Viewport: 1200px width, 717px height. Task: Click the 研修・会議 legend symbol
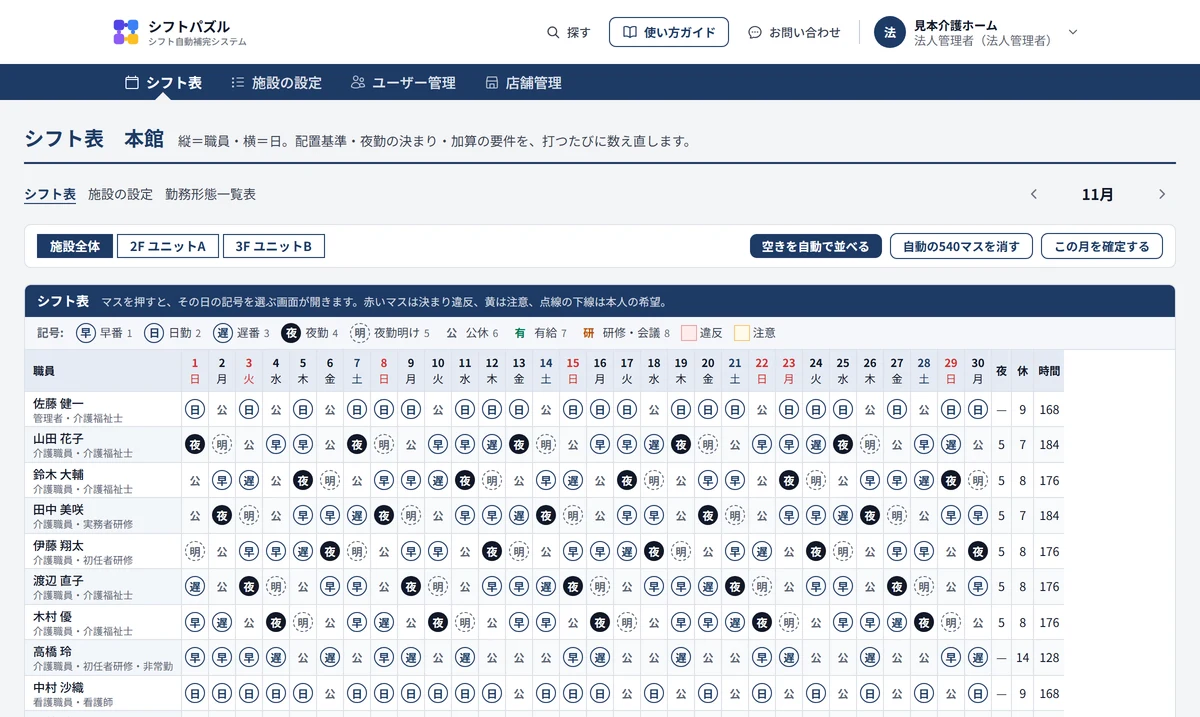589,333
